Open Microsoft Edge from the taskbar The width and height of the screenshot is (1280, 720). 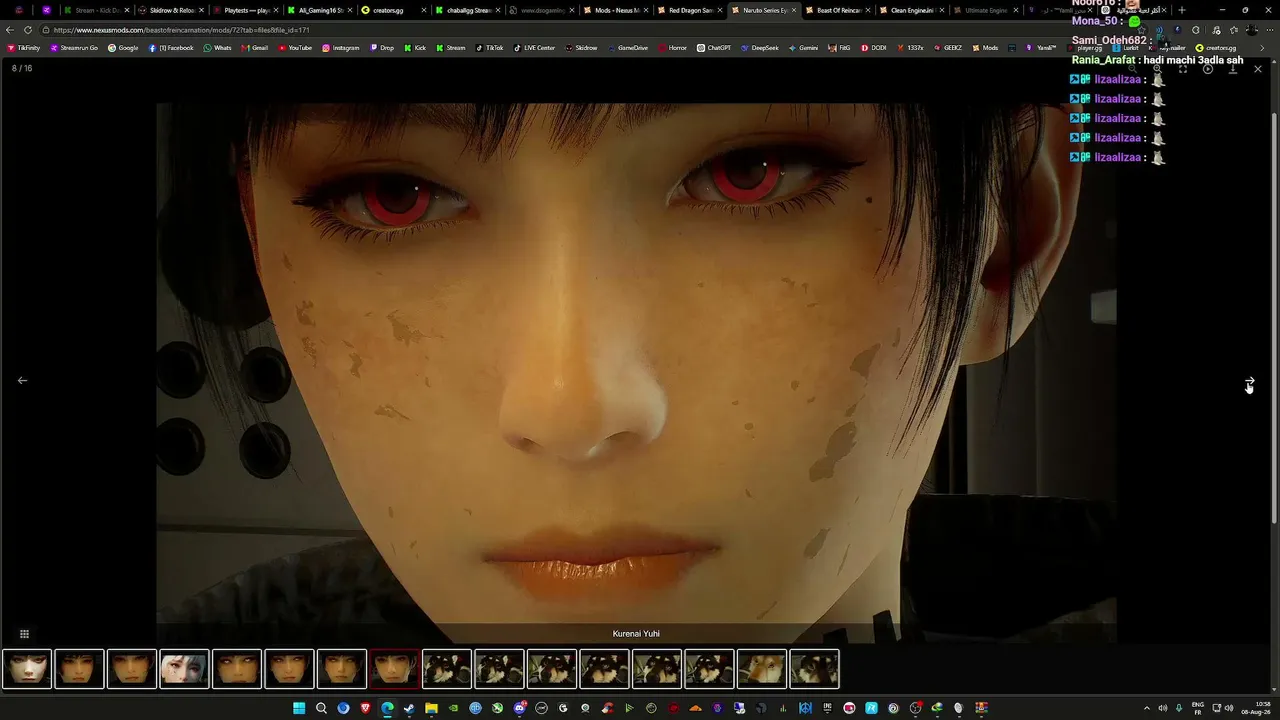[x=387, y=708]
